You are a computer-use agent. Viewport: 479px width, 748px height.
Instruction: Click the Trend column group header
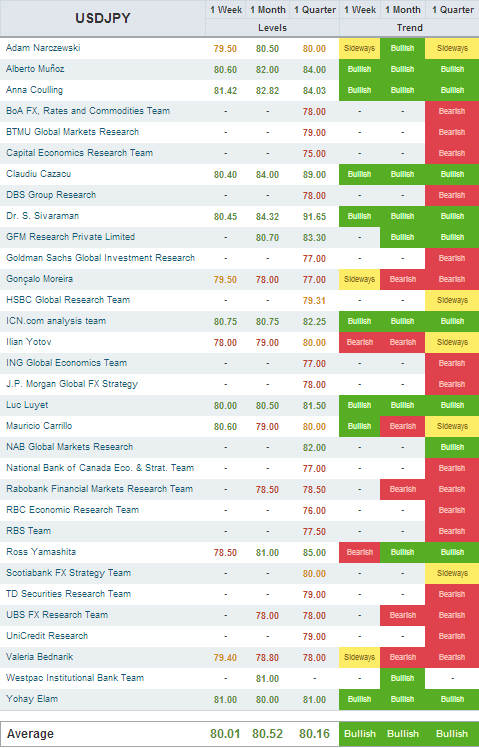(x=409, y=28)
